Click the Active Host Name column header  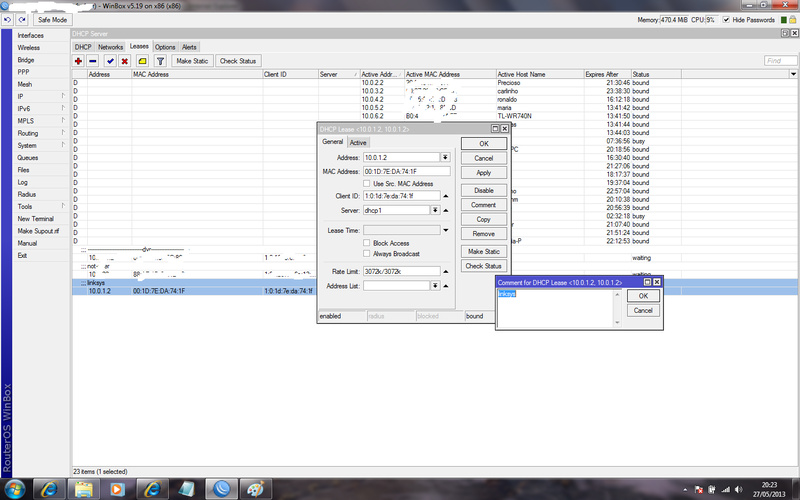[540, 74]
